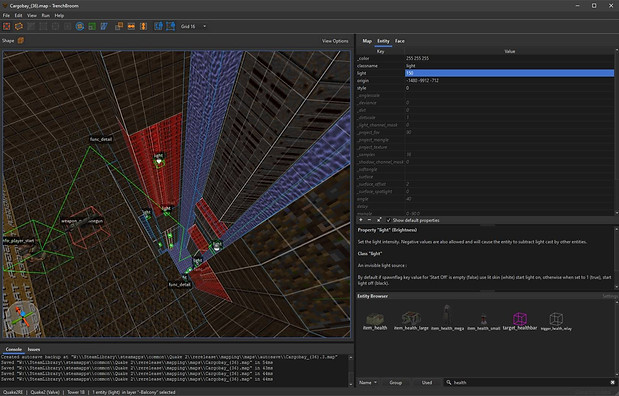619x396 pixels.
Task: Select item_health_small entity thumbnail
Action: coord(484,321)
